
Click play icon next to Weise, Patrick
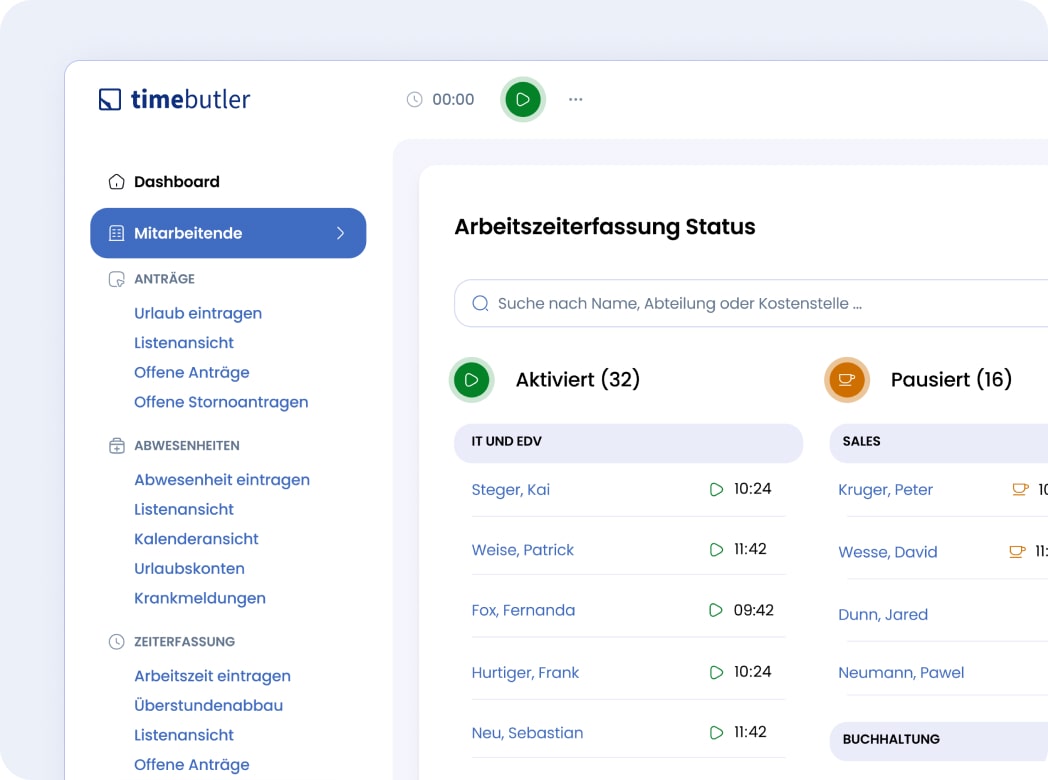point(716,550)
